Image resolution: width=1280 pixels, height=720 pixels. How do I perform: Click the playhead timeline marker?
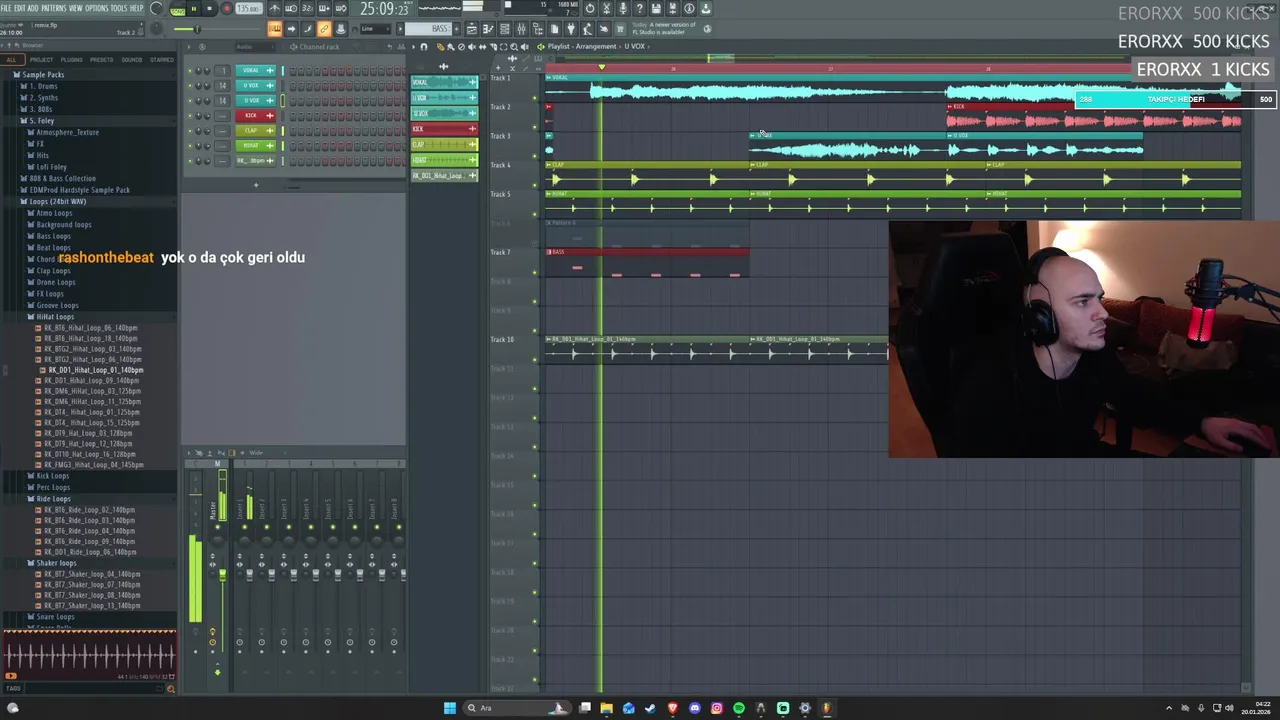pos(601,67)
